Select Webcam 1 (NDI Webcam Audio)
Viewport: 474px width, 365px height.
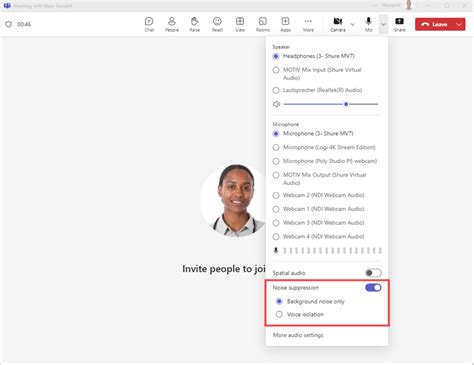318,209
